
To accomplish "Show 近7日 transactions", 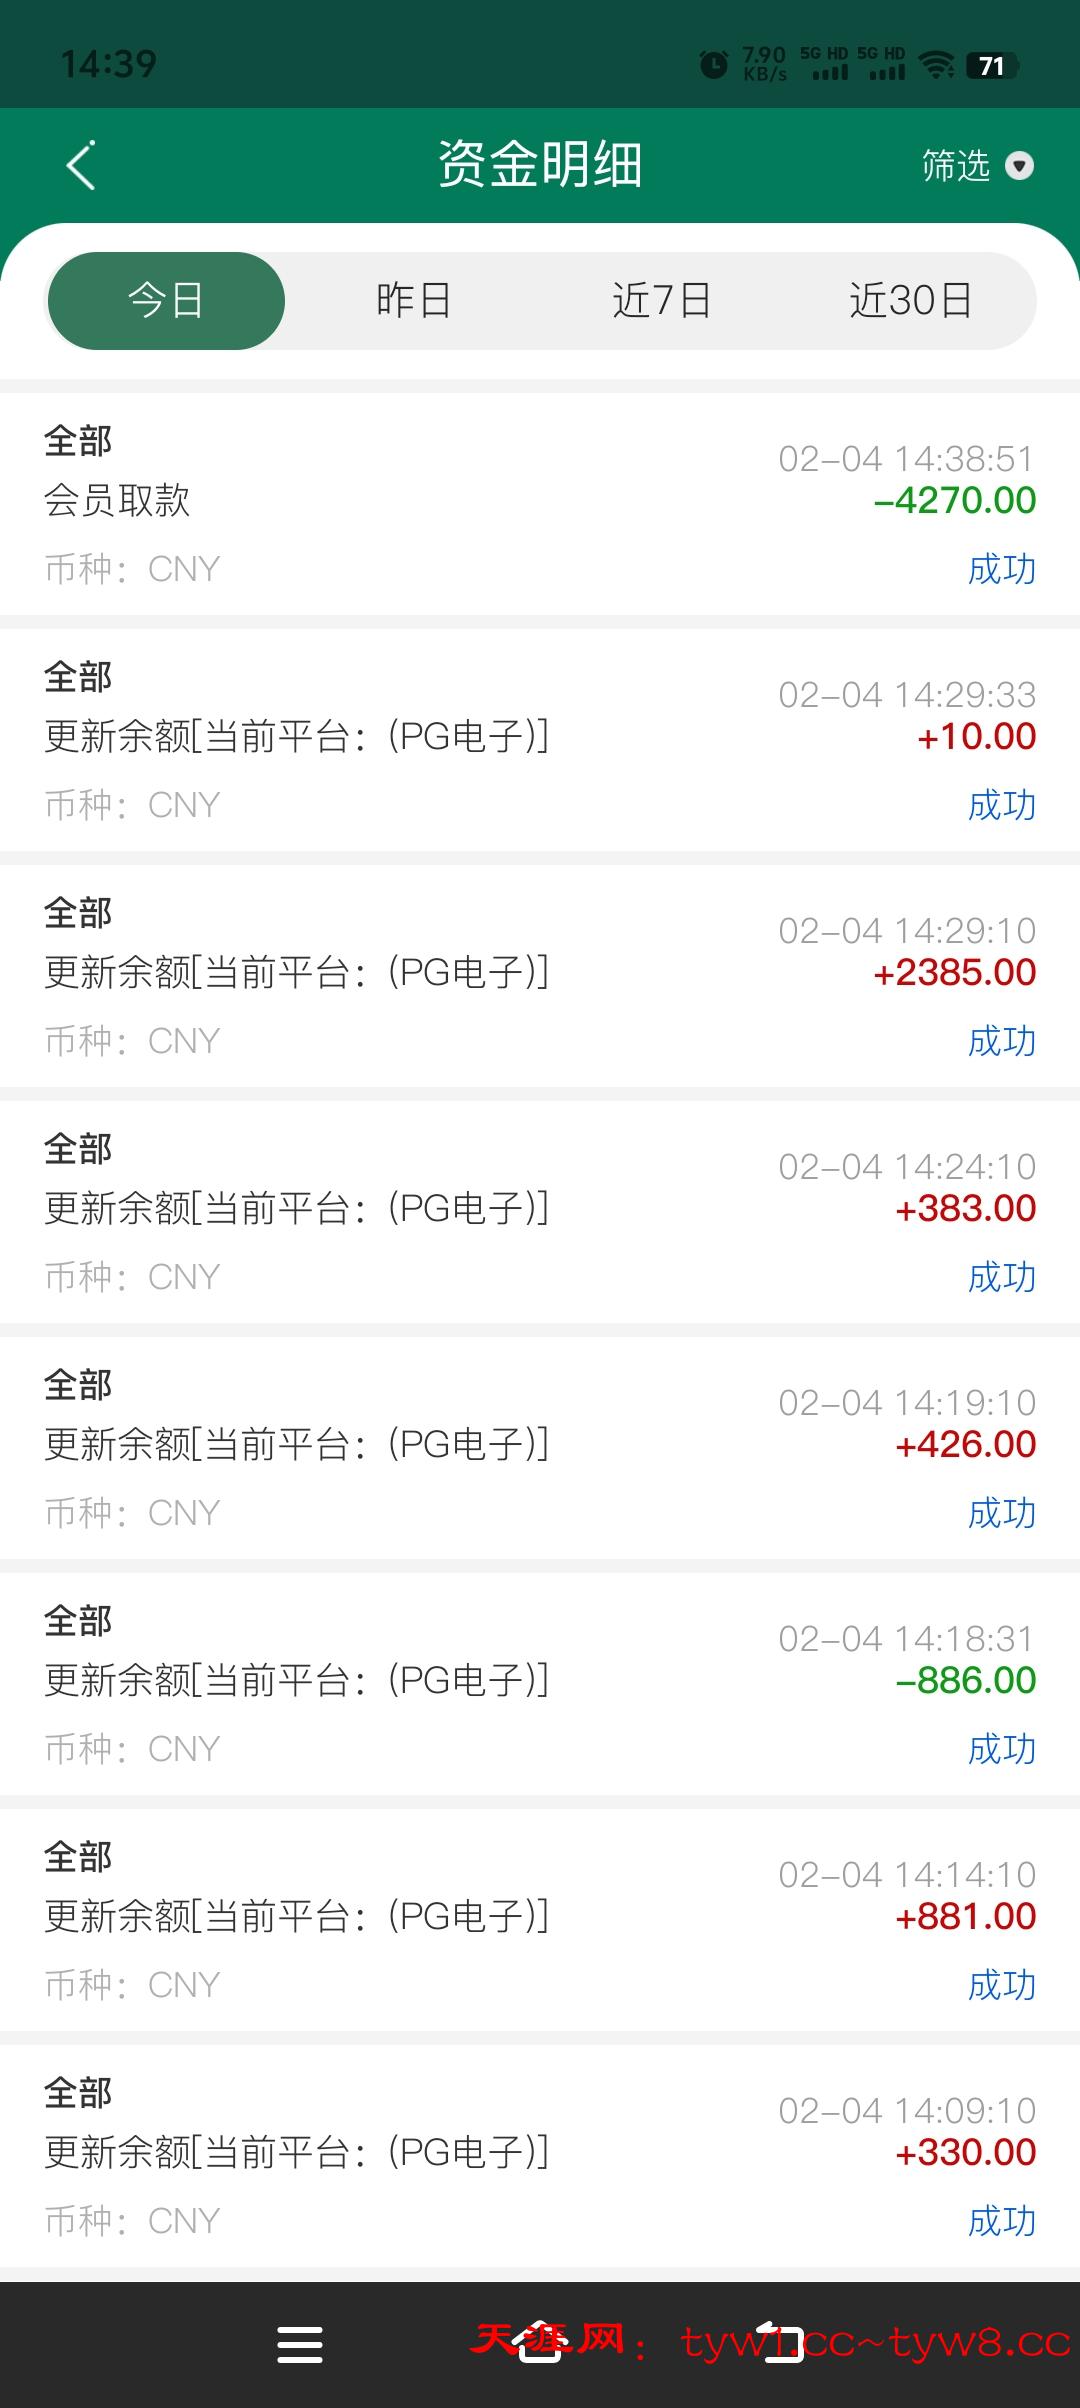I will (x=661, y=301).
